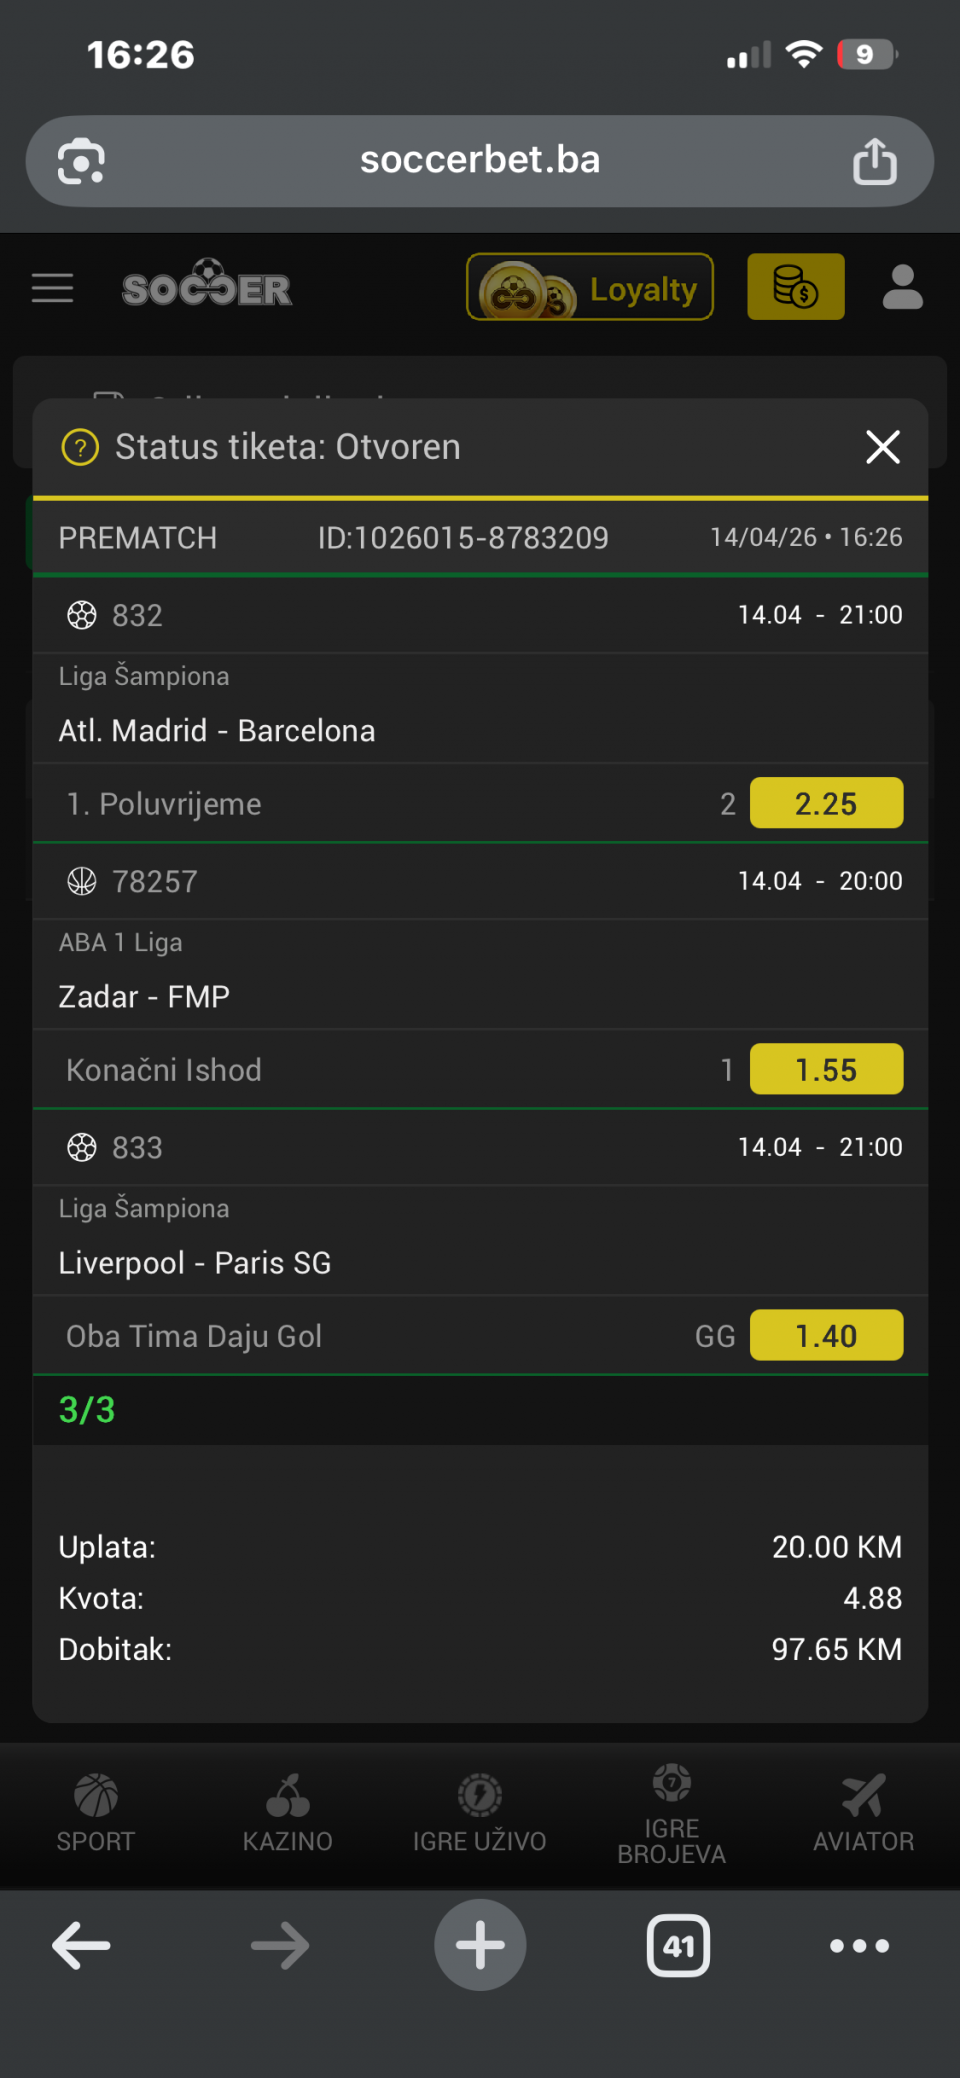
Task: Select the 2.25 odds for Atl. Madrid - Barcelona
Action: pos(826,804)
